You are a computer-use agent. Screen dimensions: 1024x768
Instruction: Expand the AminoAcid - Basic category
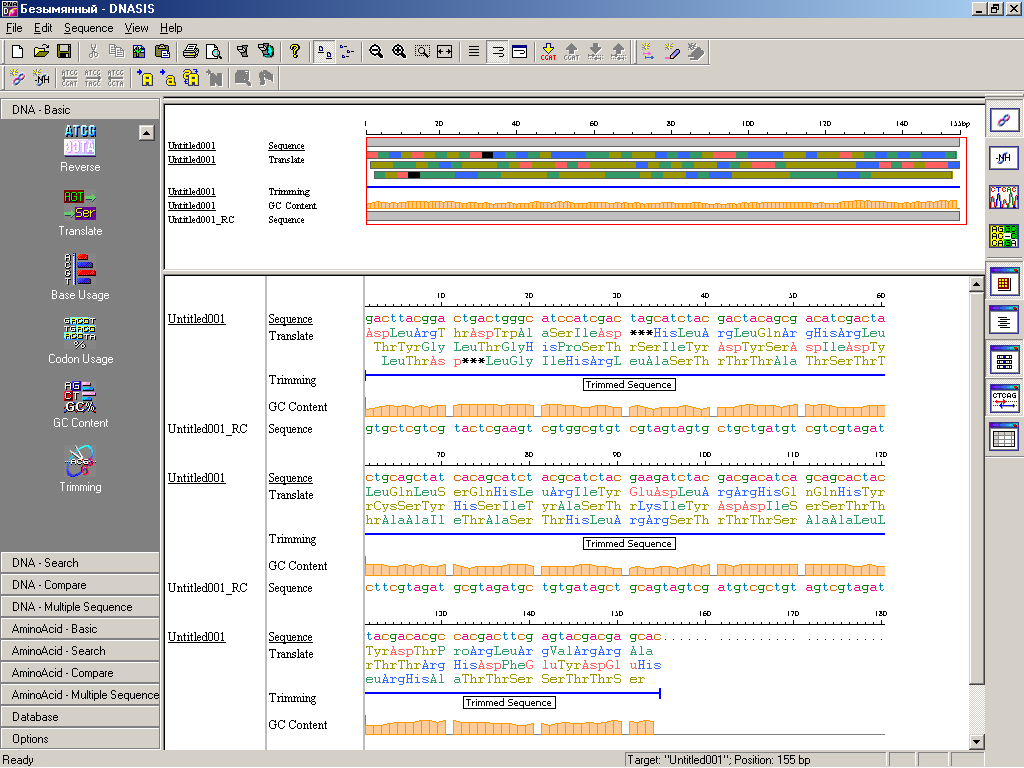80,629
